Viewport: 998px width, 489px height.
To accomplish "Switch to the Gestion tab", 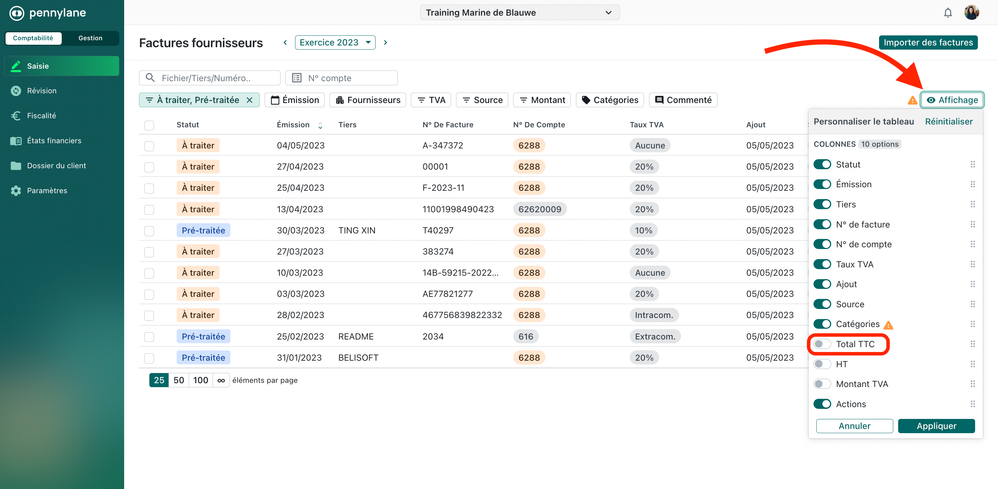I will point(90,38).
